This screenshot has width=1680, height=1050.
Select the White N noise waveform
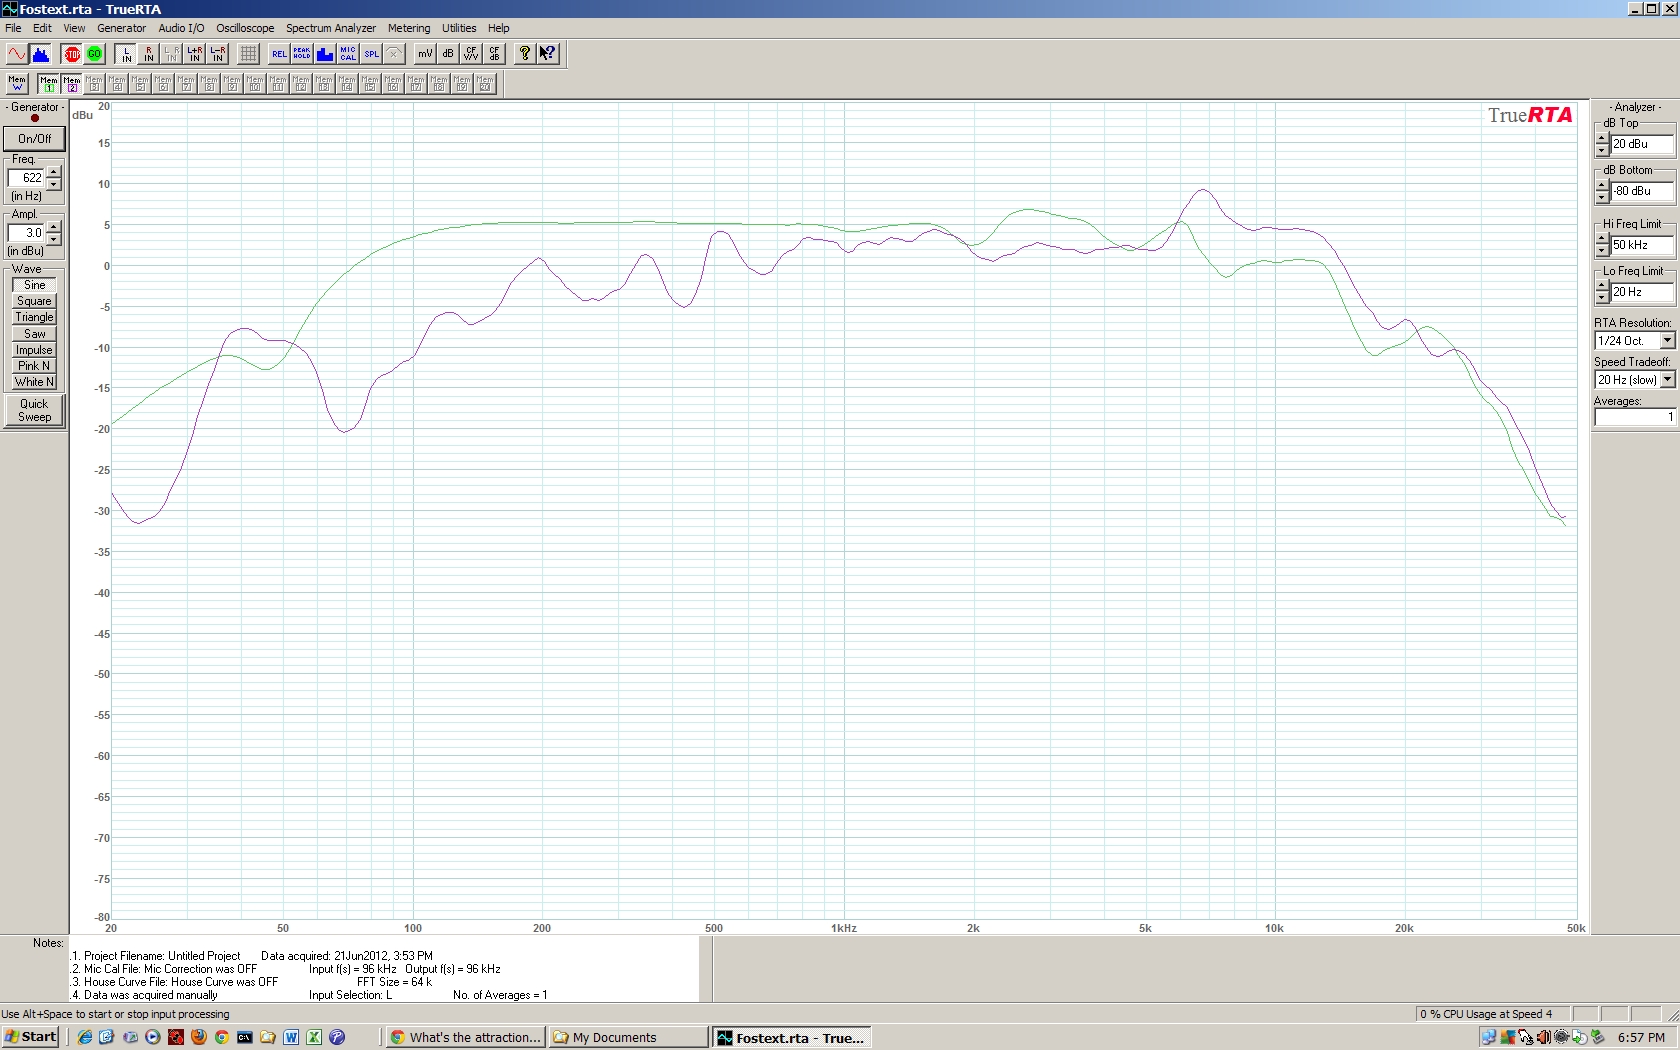pos(34,382)
